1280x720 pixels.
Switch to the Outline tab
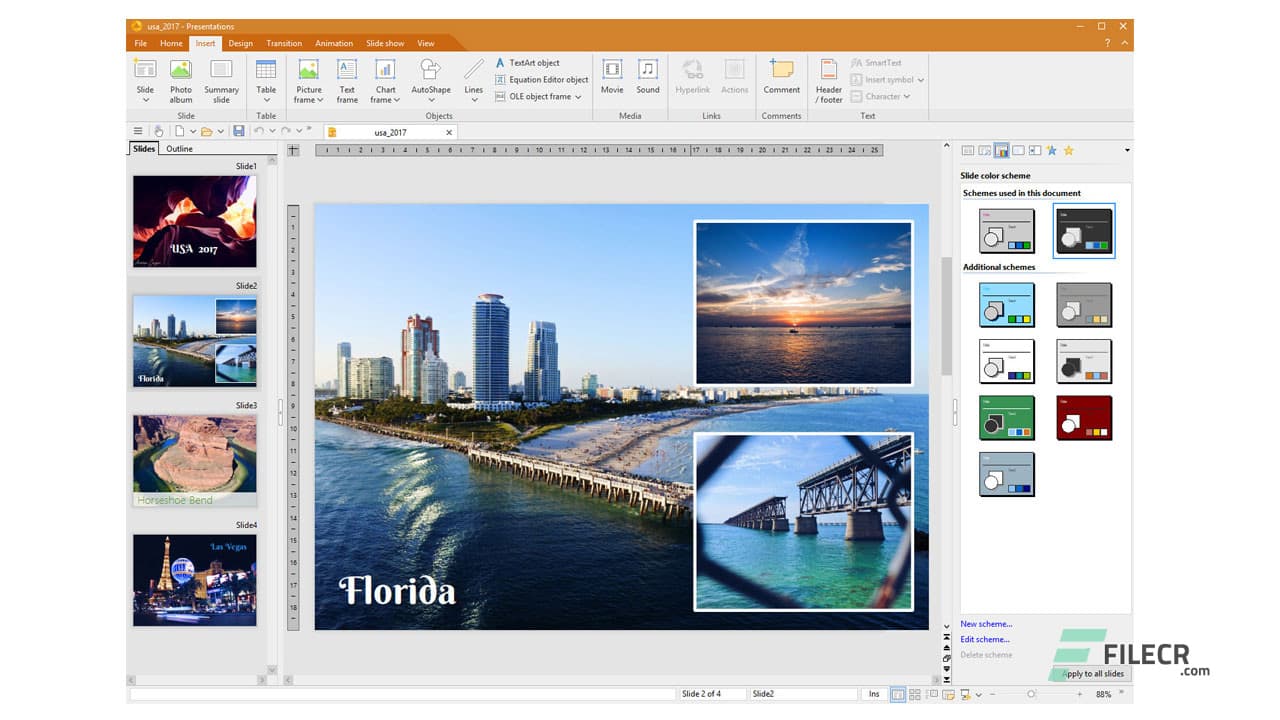(x=180, y=149)
